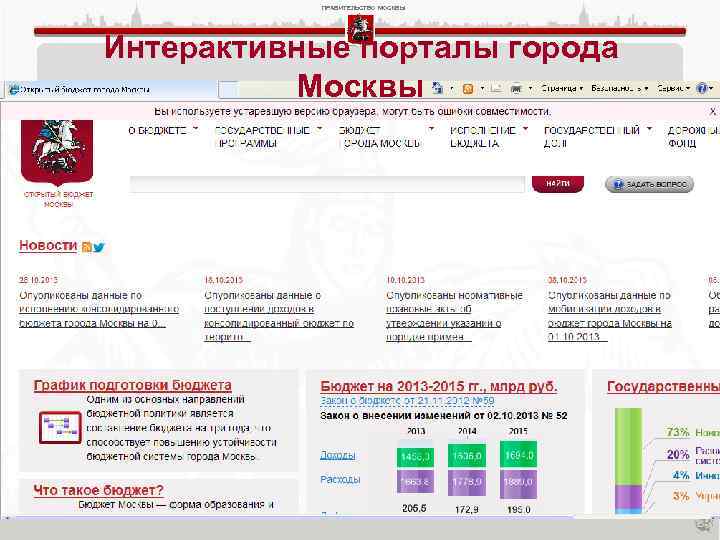Click the 4% label in programs chart
Screen dimensions: 720x540
coord(681,475)
